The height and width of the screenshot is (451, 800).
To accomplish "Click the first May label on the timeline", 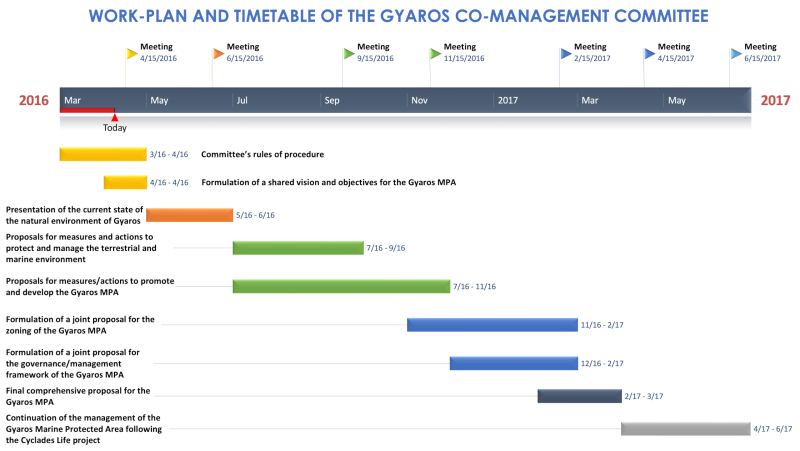I will (x=159, y=101).
